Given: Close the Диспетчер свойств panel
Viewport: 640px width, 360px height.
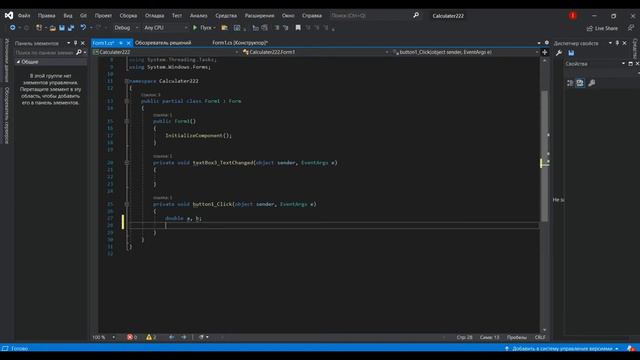Looking at the screenshot, I should click(x=624, y=43).
